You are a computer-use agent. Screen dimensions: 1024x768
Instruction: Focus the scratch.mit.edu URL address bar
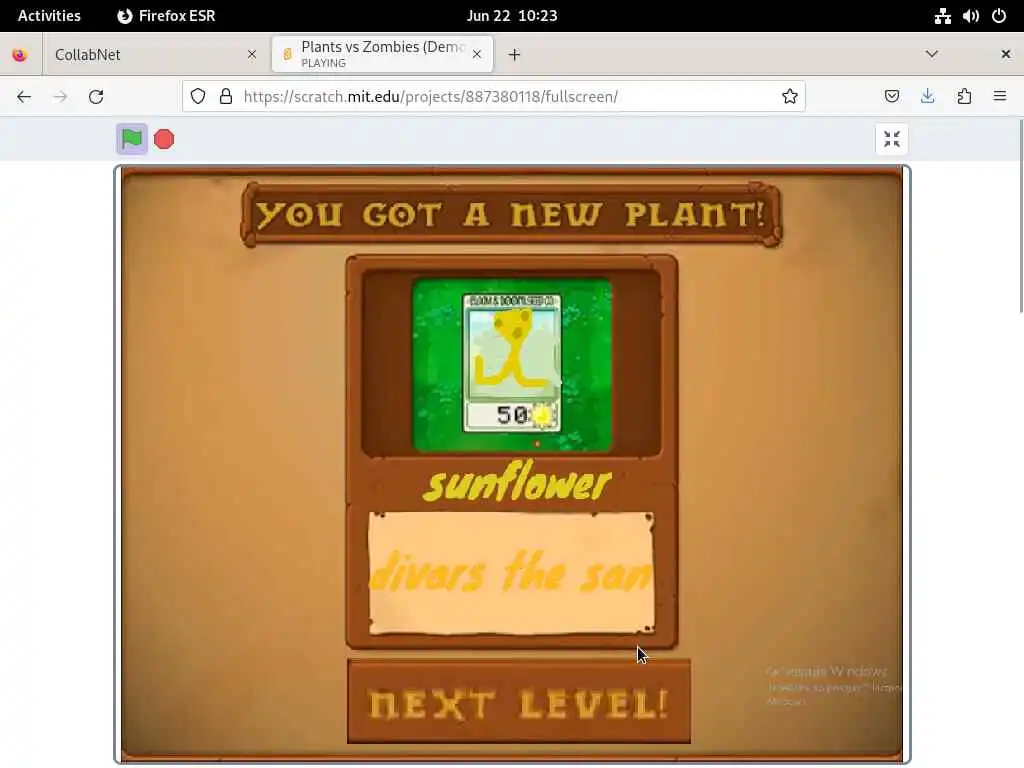(x=494, y=97)
